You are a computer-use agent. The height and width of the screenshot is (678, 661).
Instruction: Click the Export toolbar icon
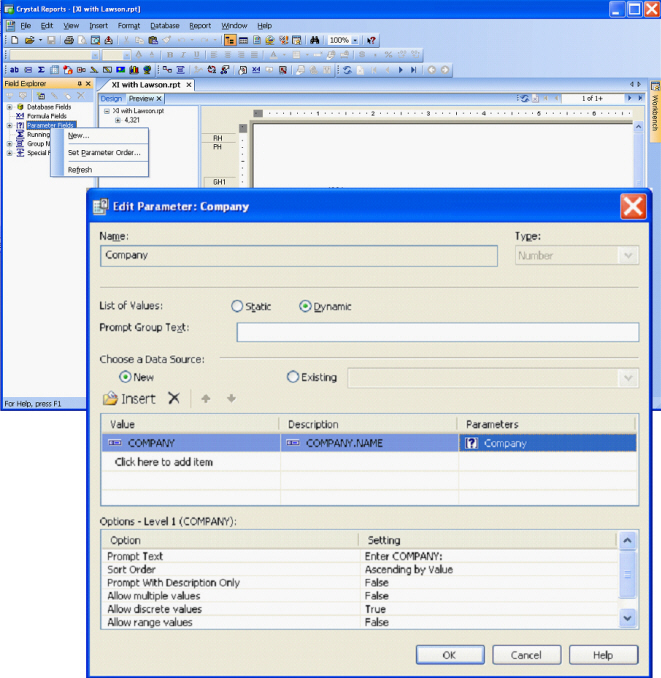(109, 40)
